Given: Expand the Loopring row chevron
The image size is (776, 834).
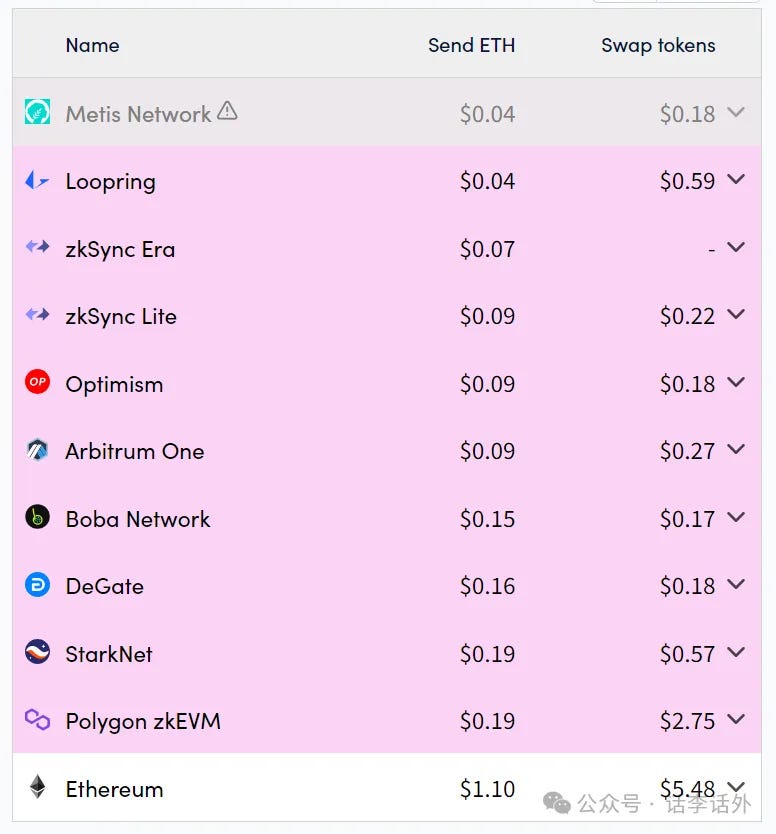Looking at the screenshot, I should click(x=736, y=180).
